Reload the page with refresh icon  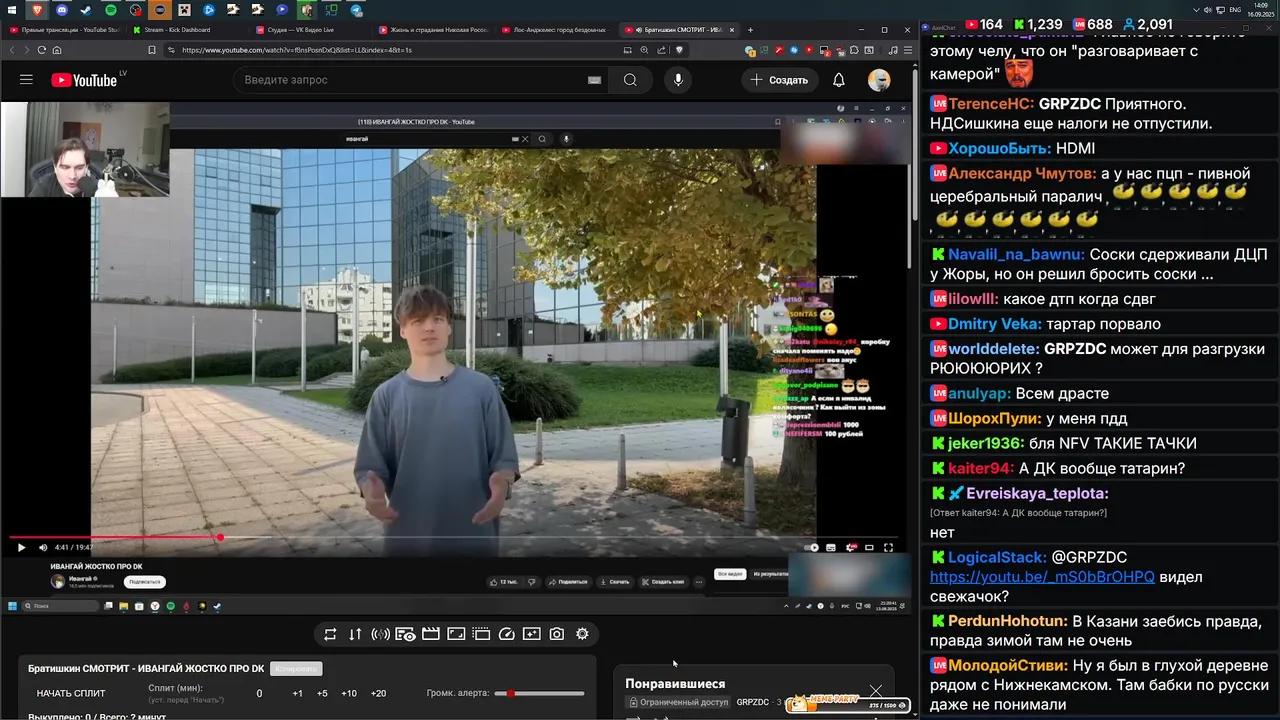(x=42, y=50)
